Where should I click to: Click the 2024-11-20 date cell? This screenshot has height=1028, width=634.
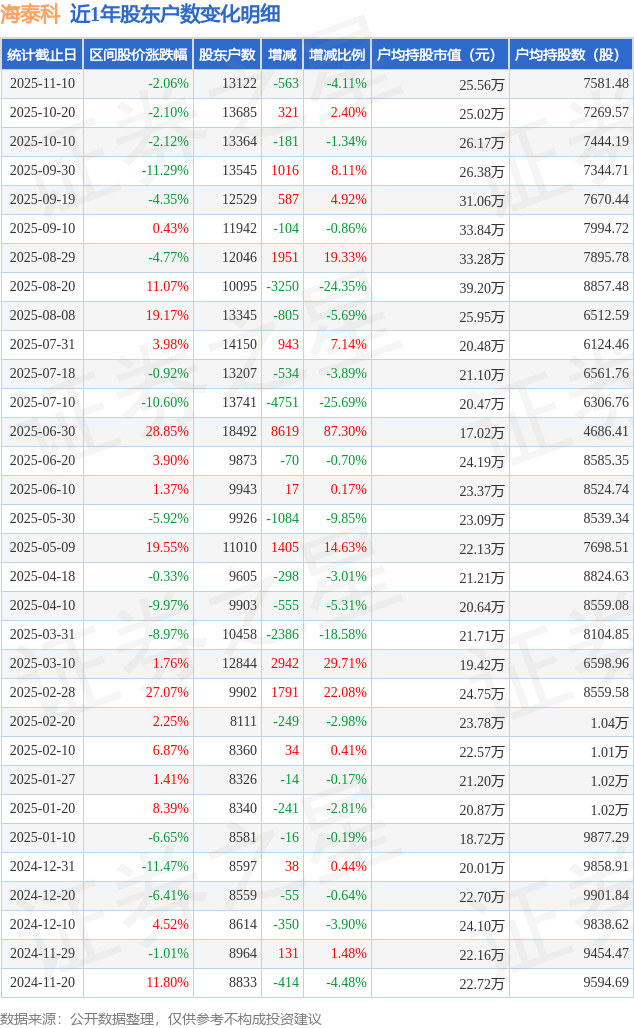tap(41, 983)
